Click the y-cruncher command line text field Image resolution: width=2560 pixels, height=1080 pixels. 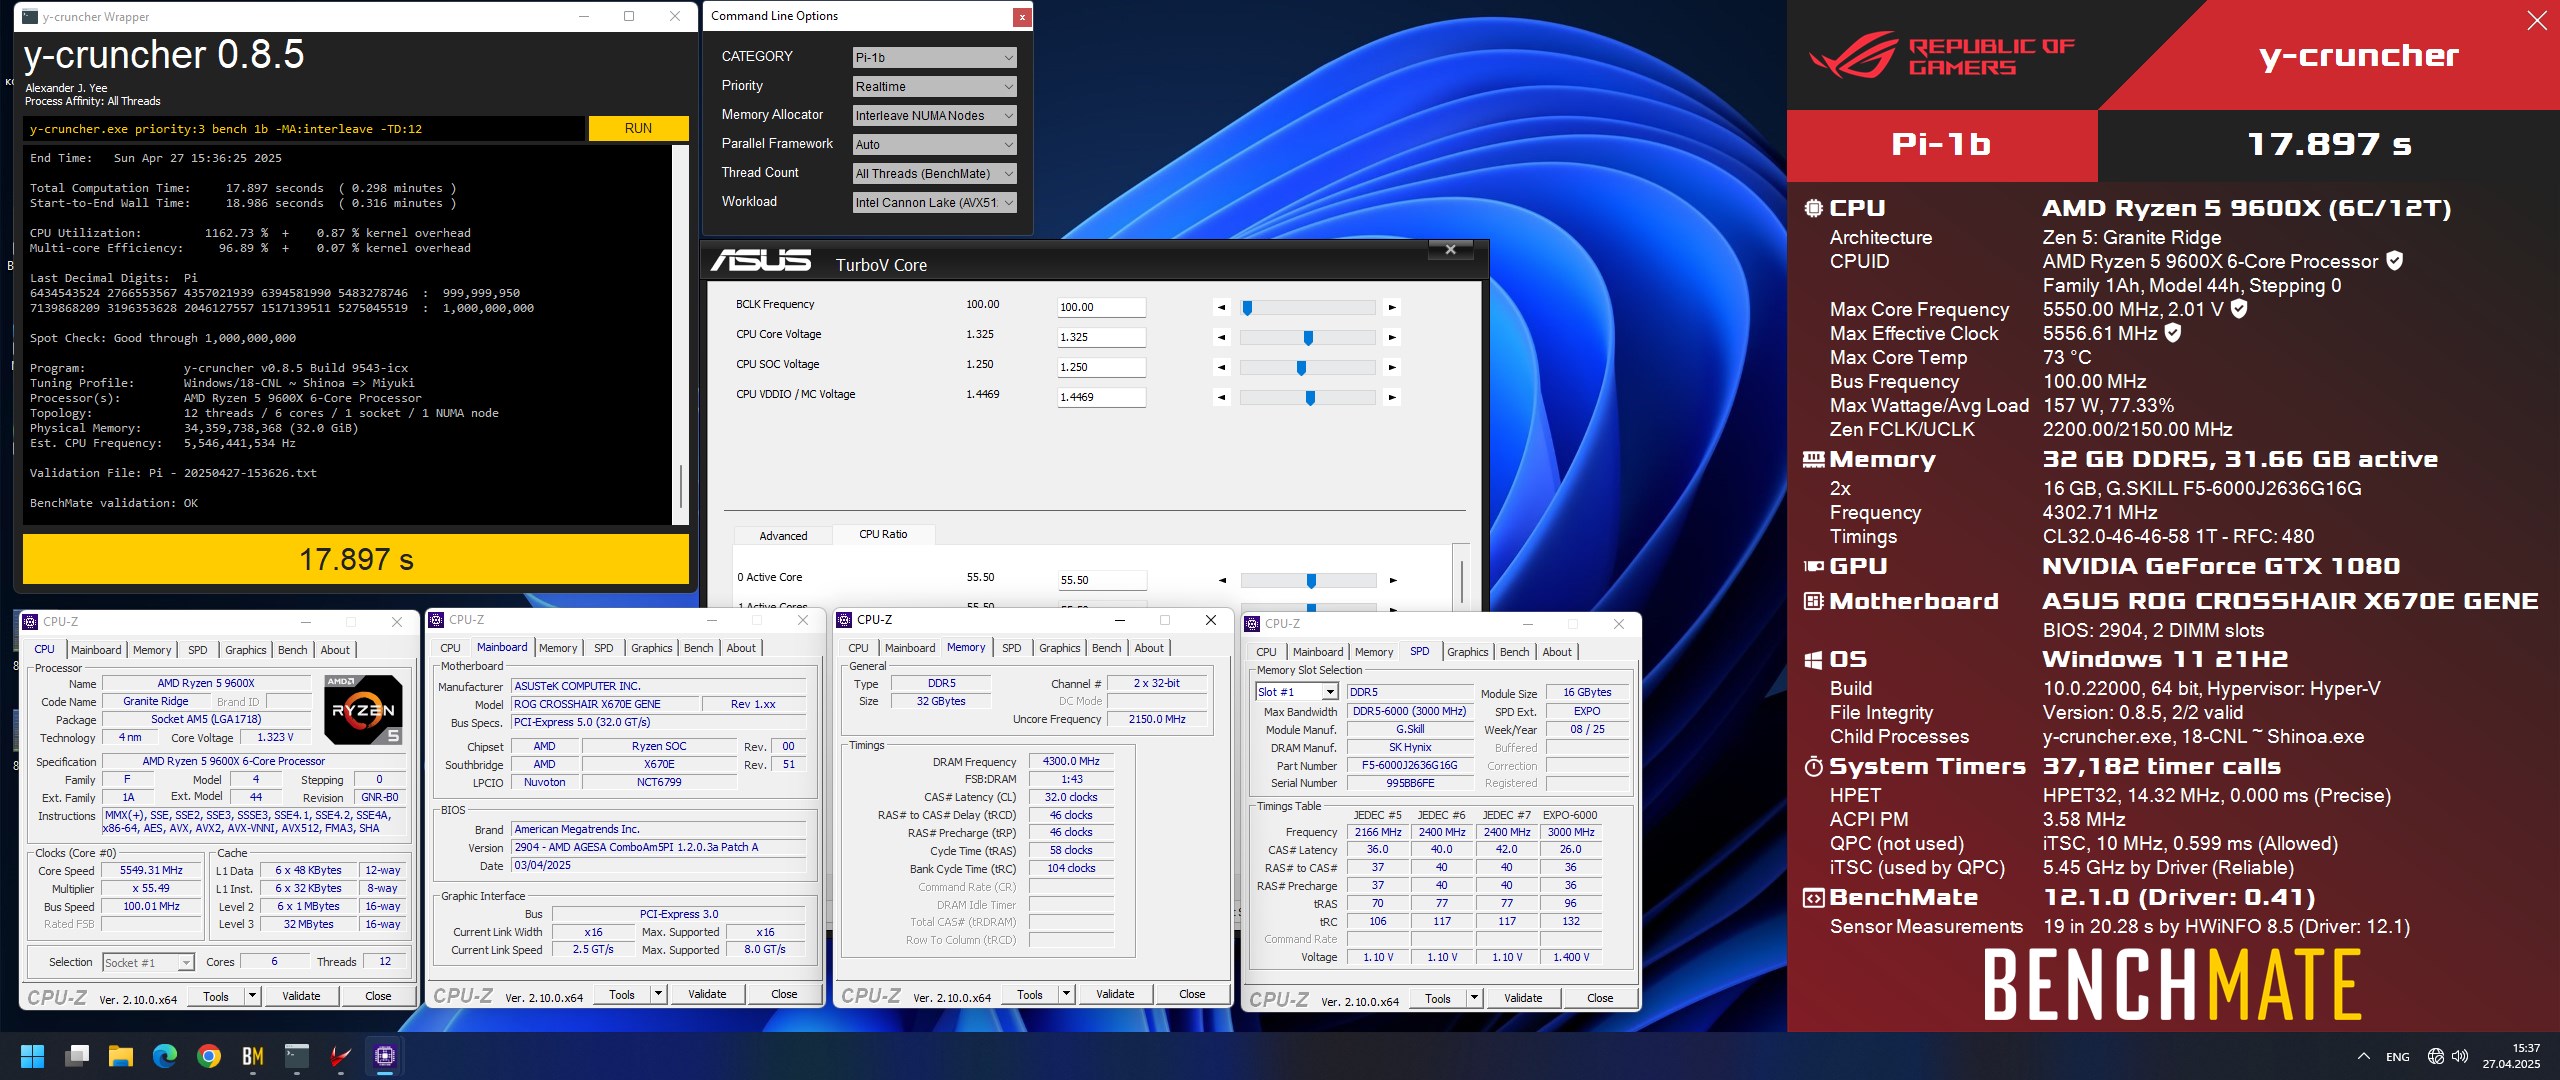click(304, 129)
